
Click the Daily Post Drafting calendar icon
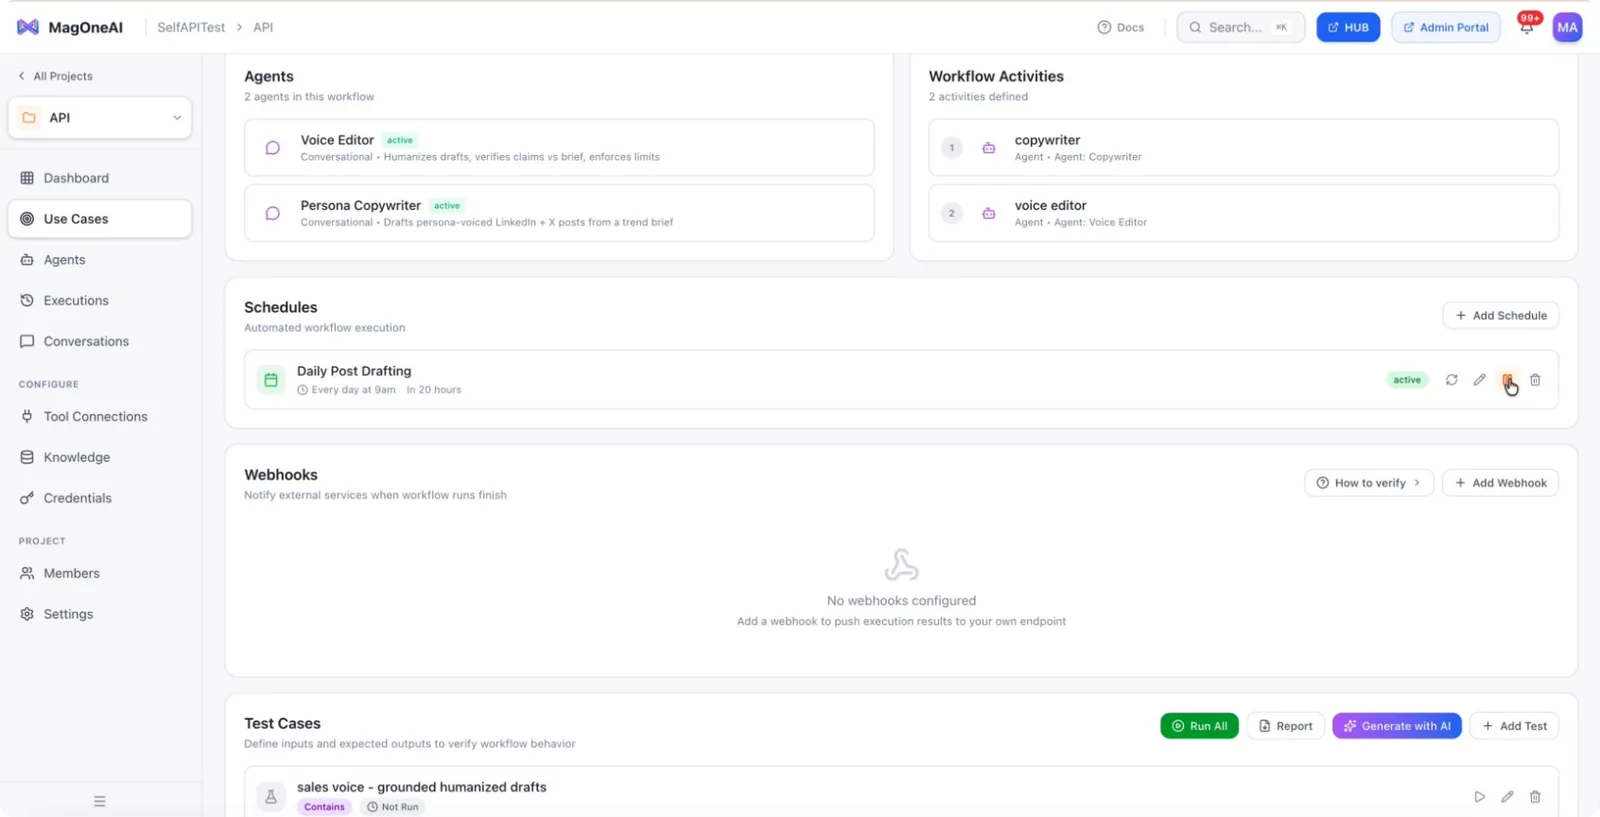tap(271, 380)
